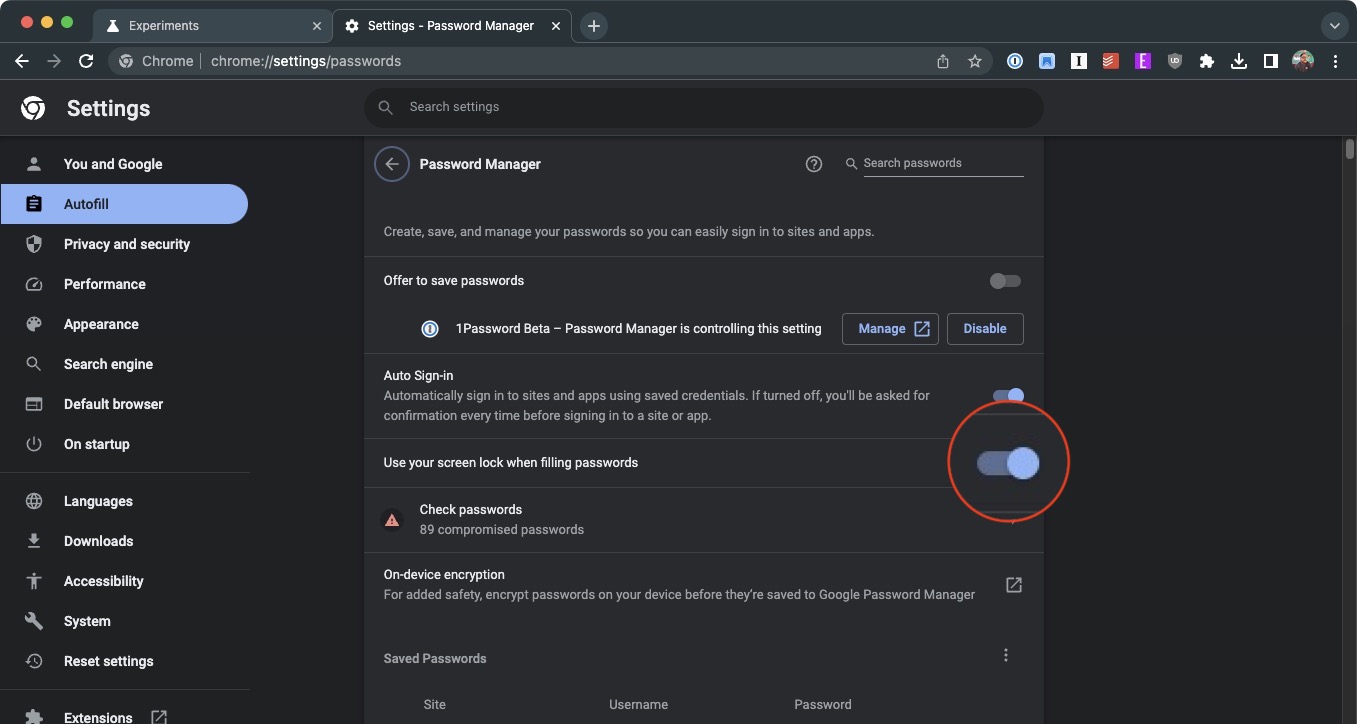Click the 'Password' column header
This screenshot has width=1357, height=724.
tap(823, 705)
